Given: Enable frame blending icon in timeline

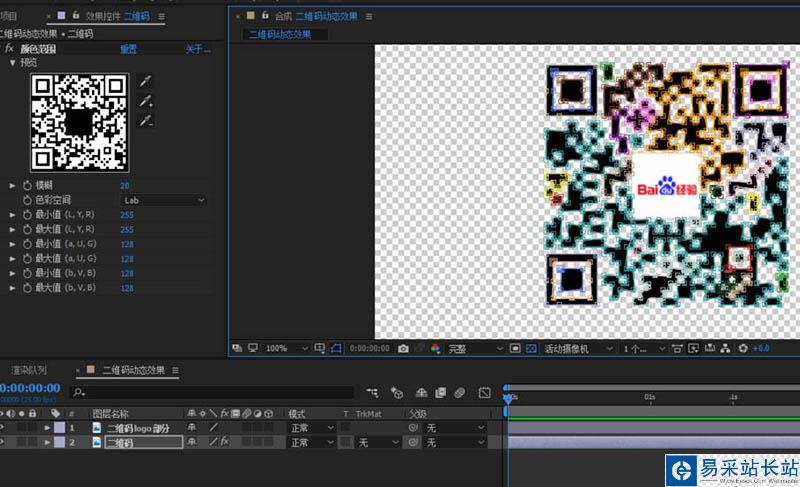Looking at the screenshot, I should [x=440, y=393].
